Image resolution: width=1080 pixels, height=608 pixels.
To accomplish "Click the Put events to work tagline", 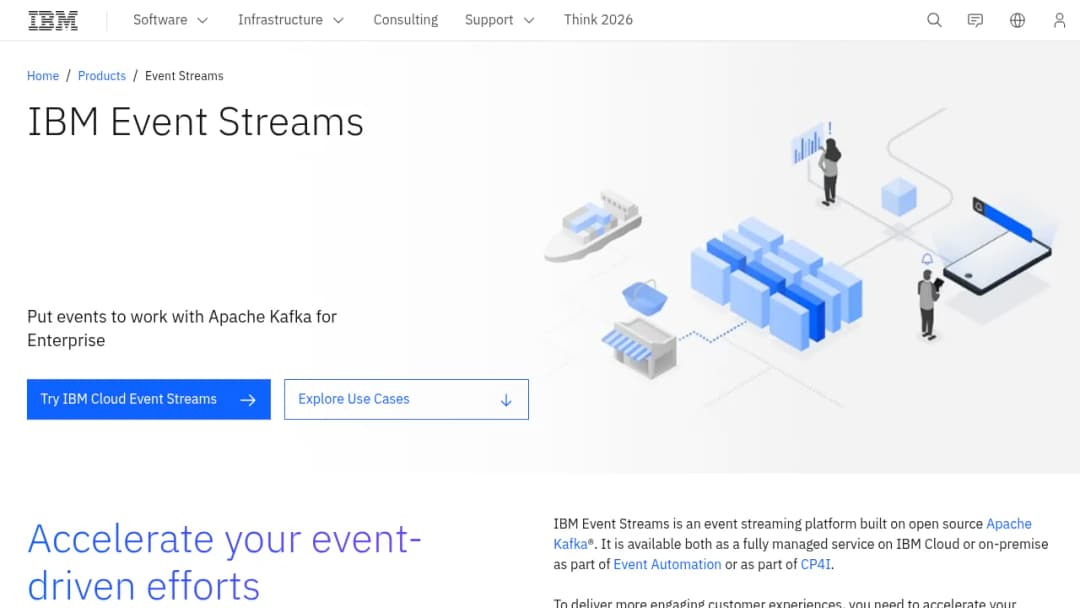I will pyautogui.click(x=182, y=328).
